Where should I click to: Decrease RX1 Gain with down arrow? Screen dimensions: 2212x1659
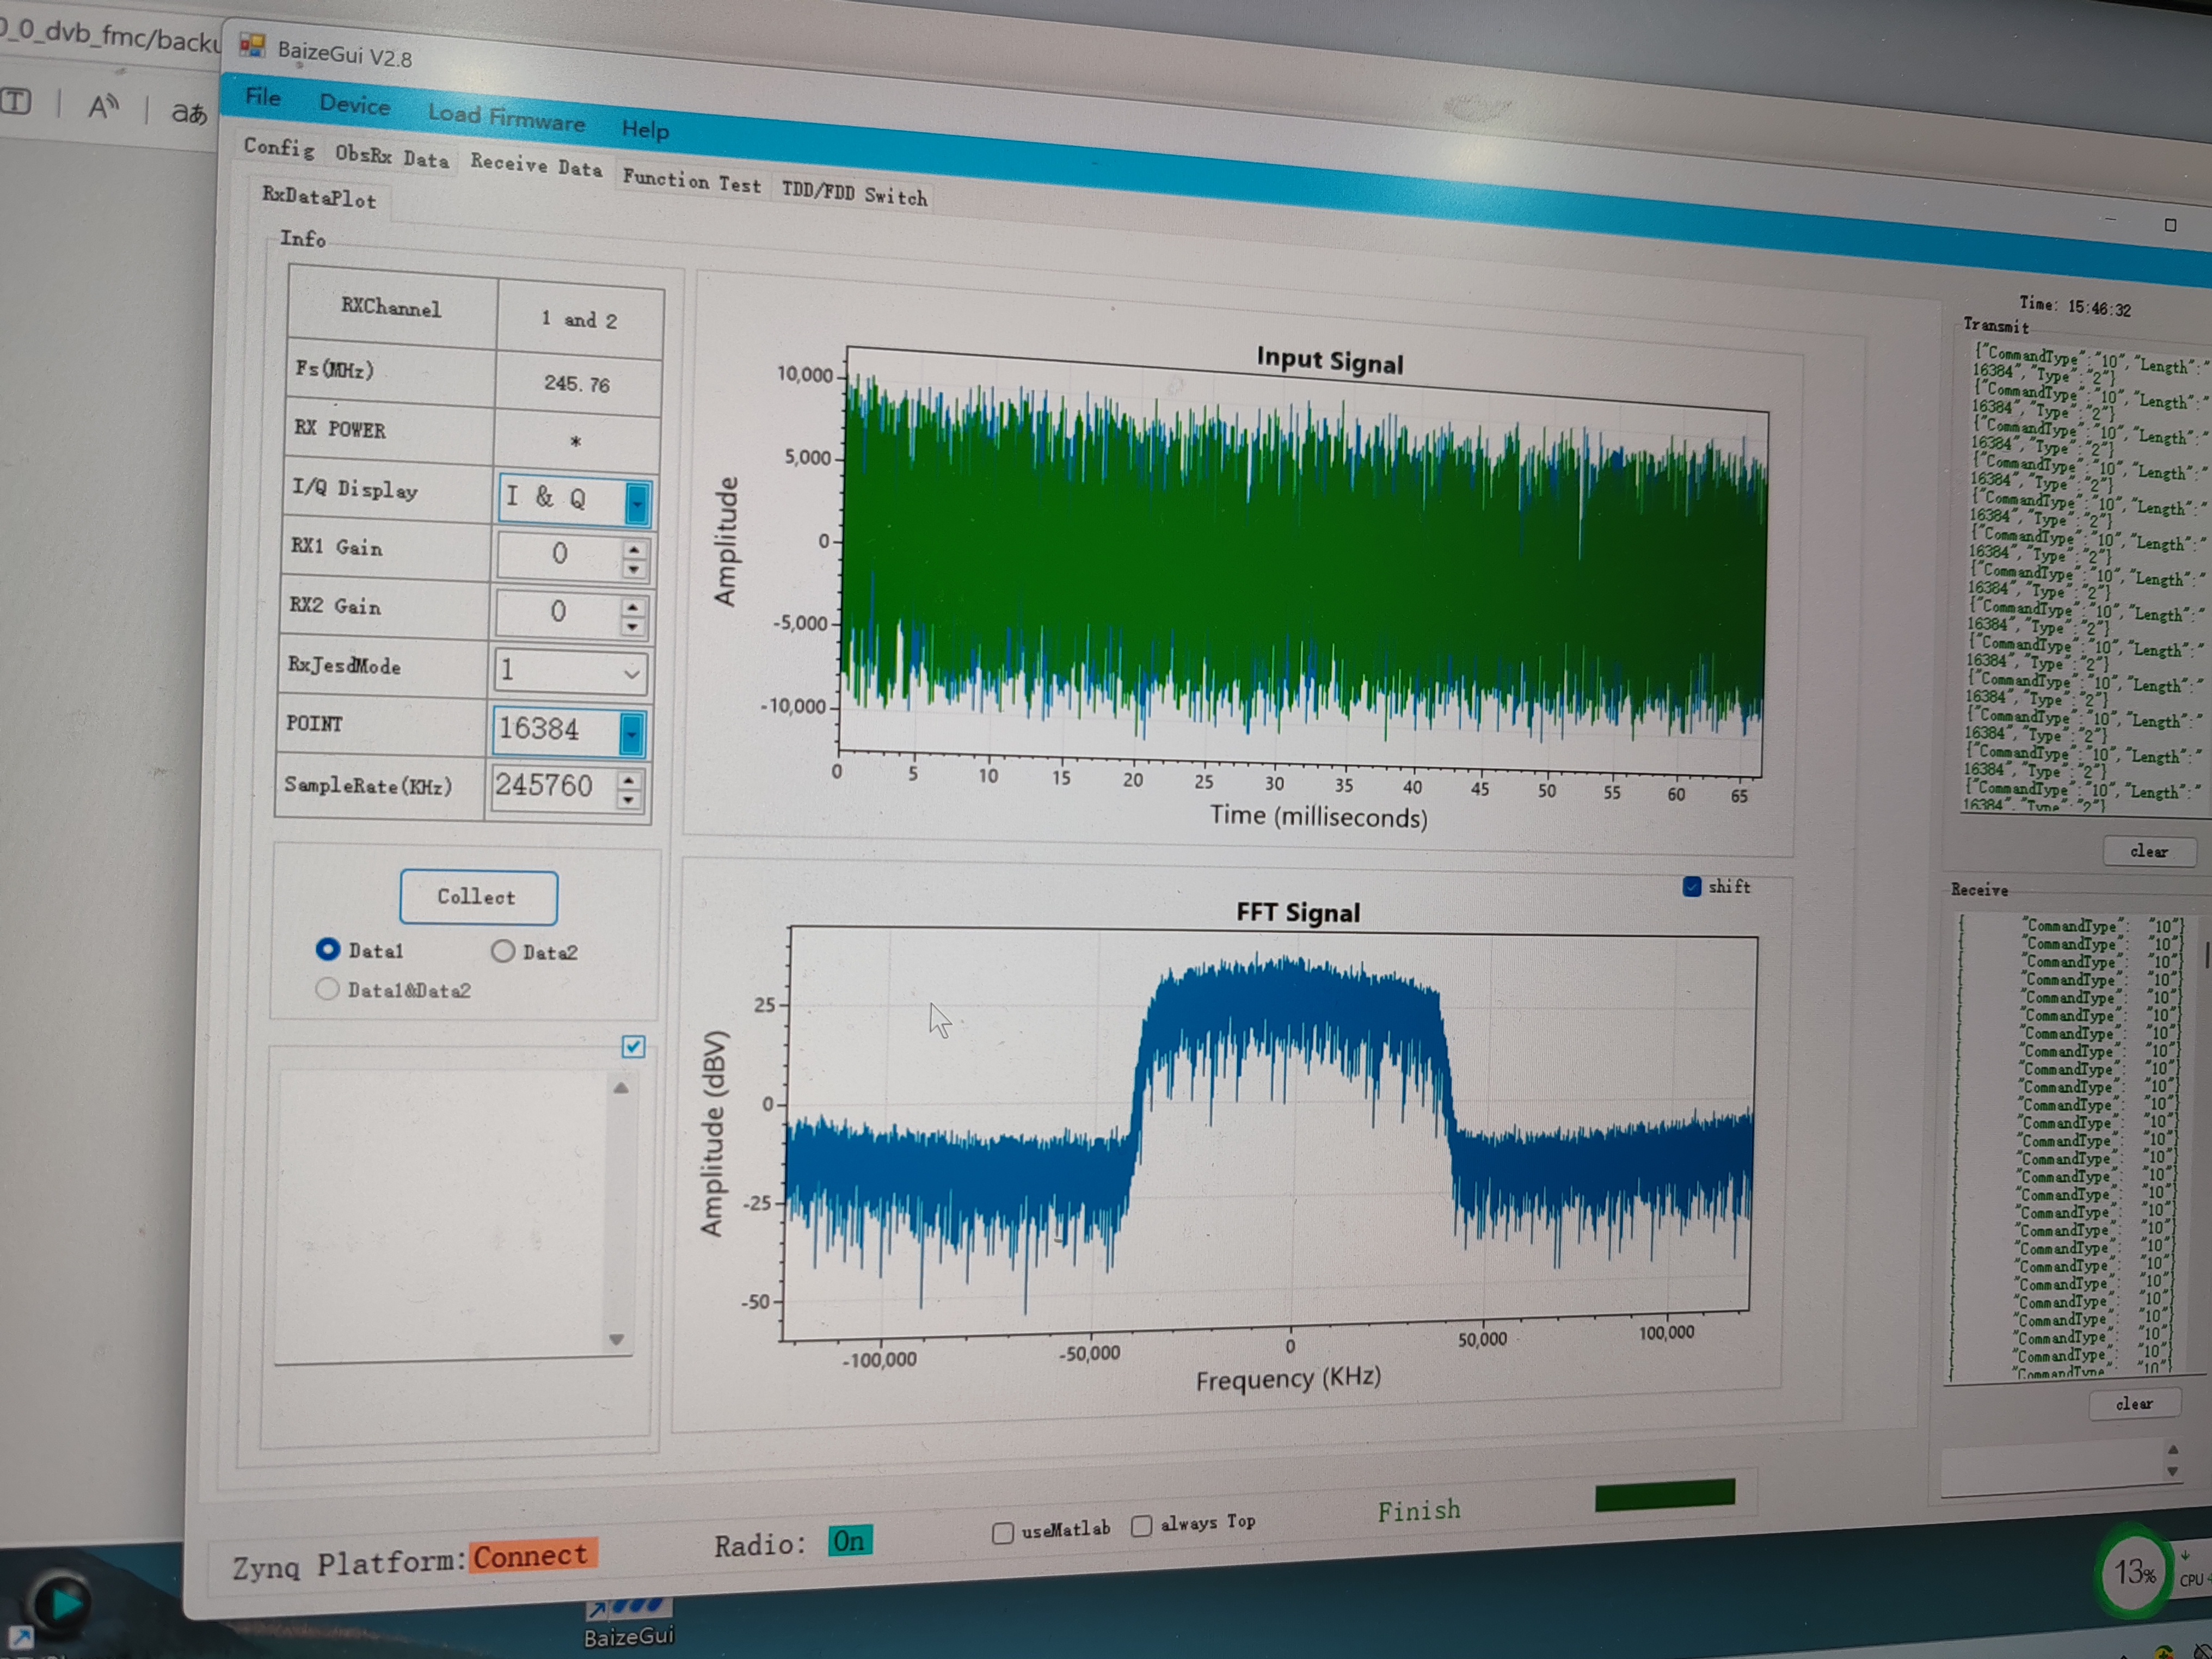(634, 569)
